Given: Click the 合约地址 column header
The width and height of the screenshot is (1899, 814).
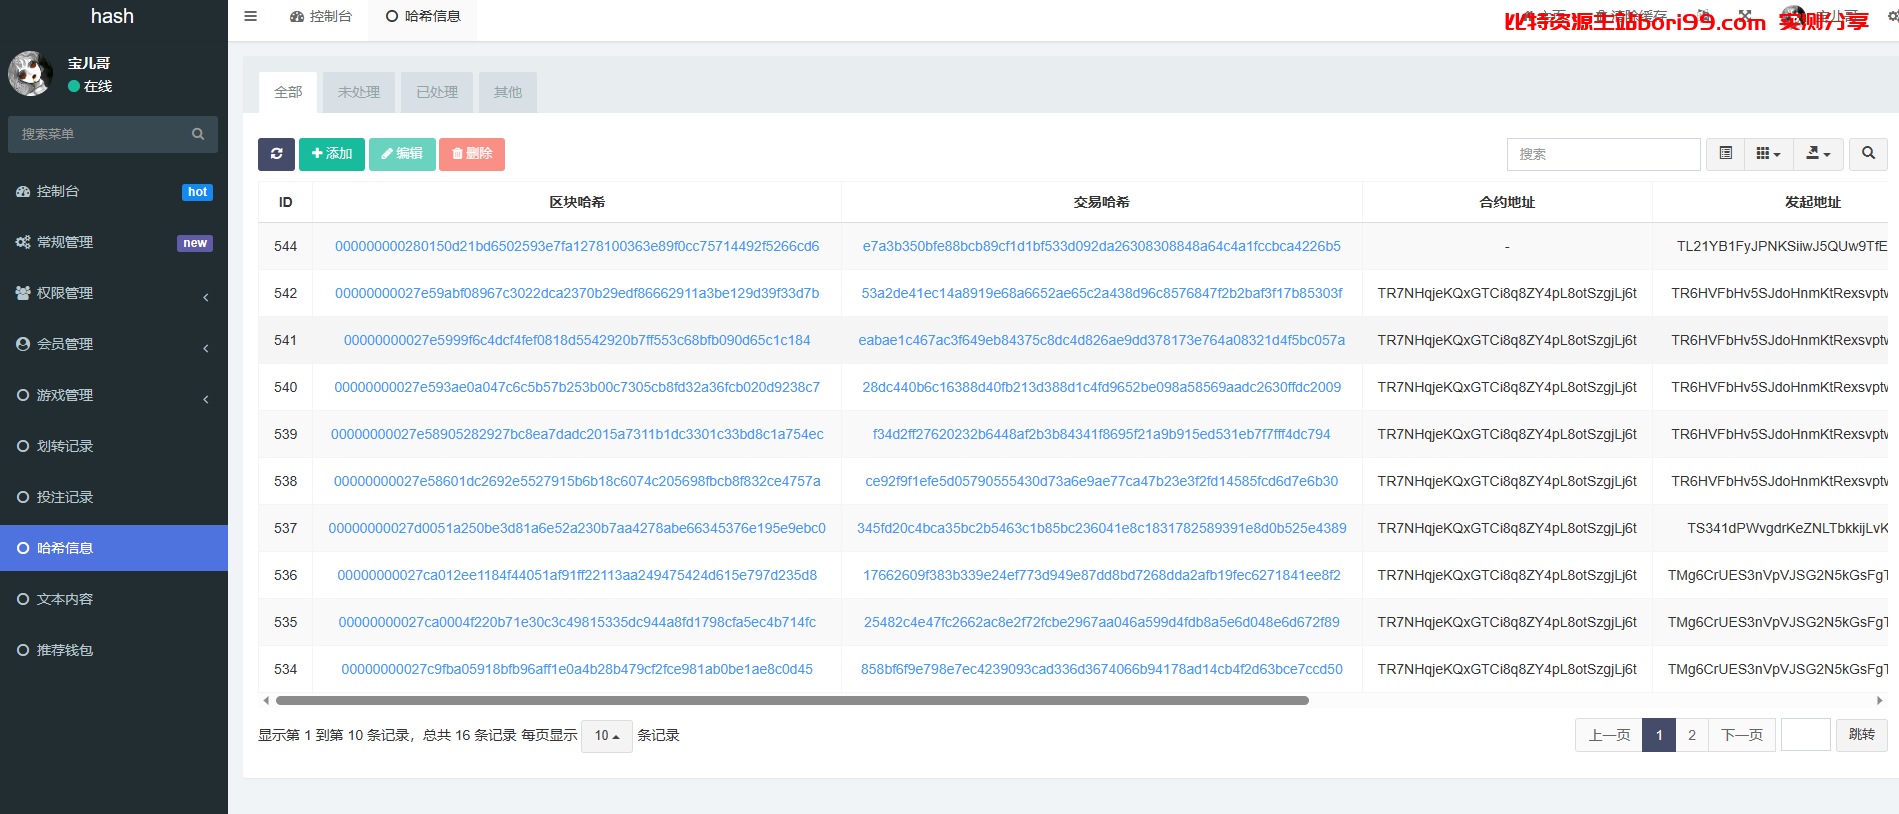Looking at the screenshot, I should 1507,202.
